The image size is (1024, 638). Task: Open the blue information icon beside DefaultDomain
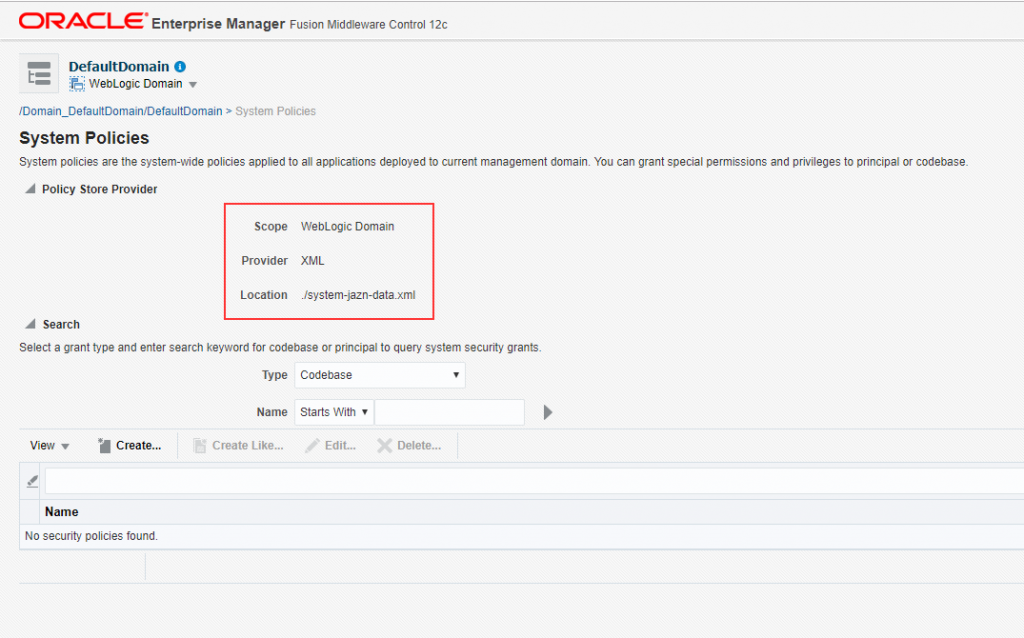click(180, 67)
